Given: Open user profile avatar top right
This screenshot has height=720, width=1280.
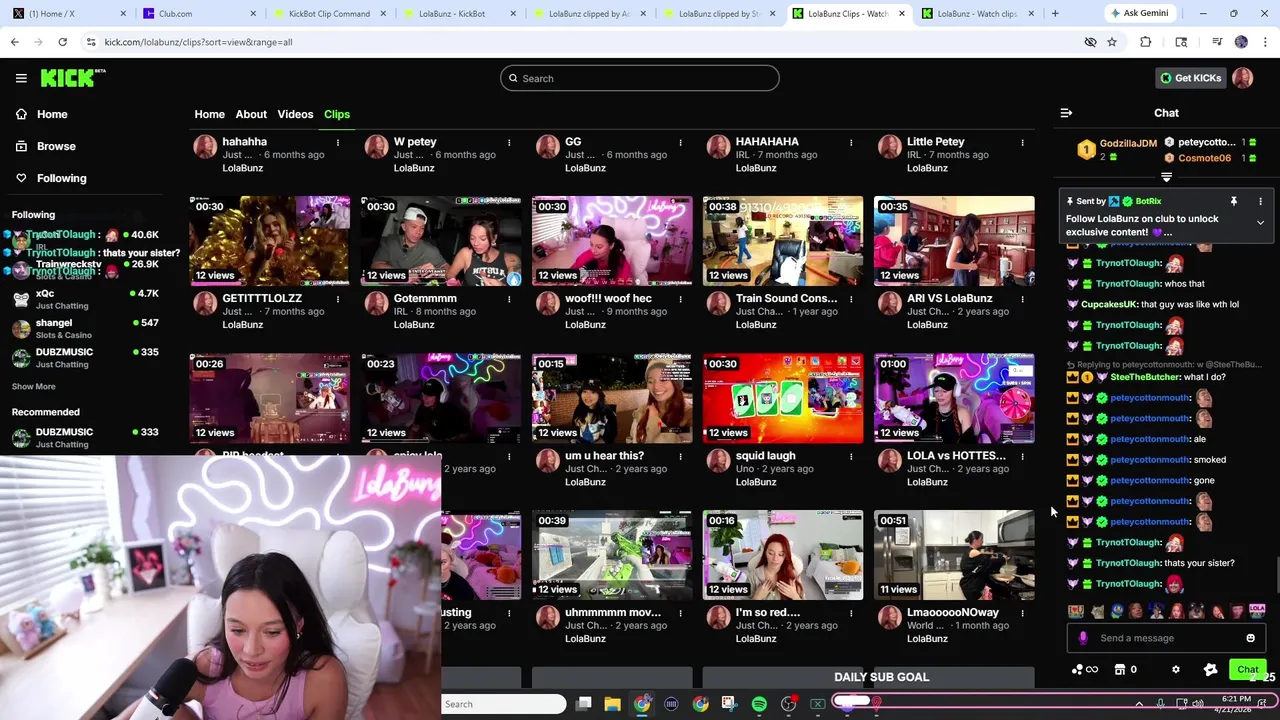Looking at the screenshot, I should (1243, 78).
